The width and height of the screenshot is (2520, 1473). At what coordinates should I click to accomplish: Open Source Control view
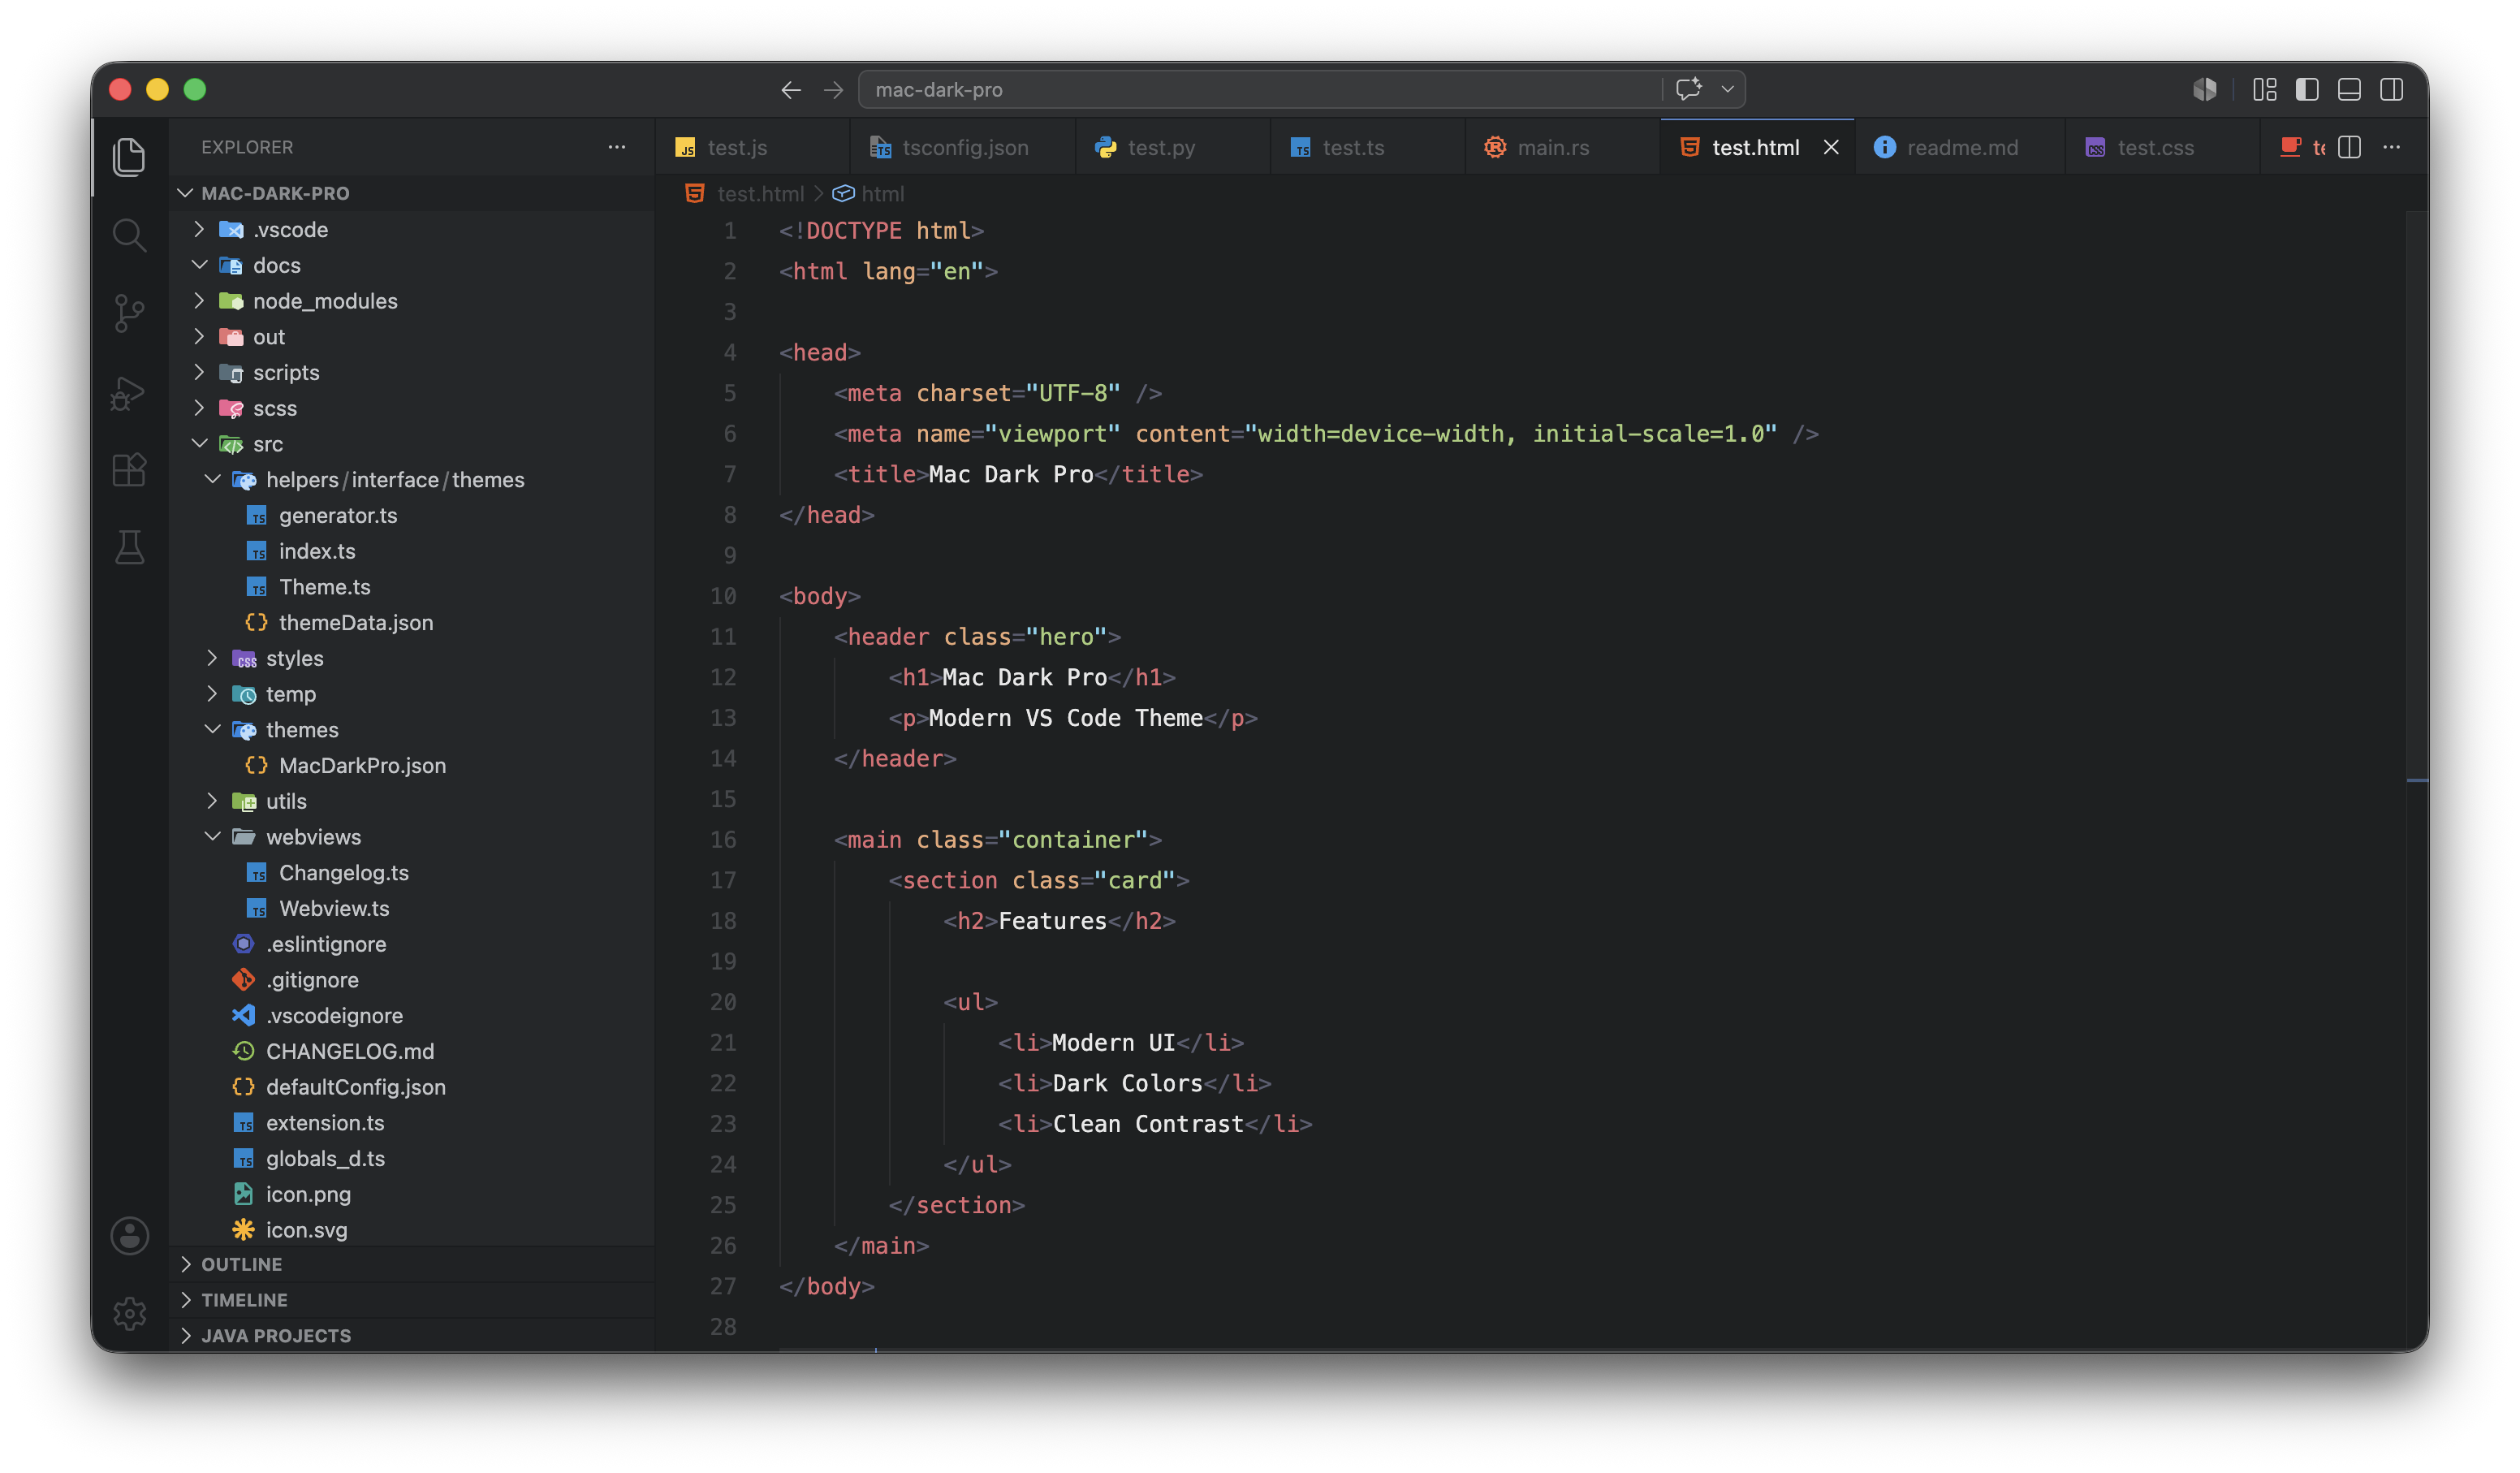(129, 313)
